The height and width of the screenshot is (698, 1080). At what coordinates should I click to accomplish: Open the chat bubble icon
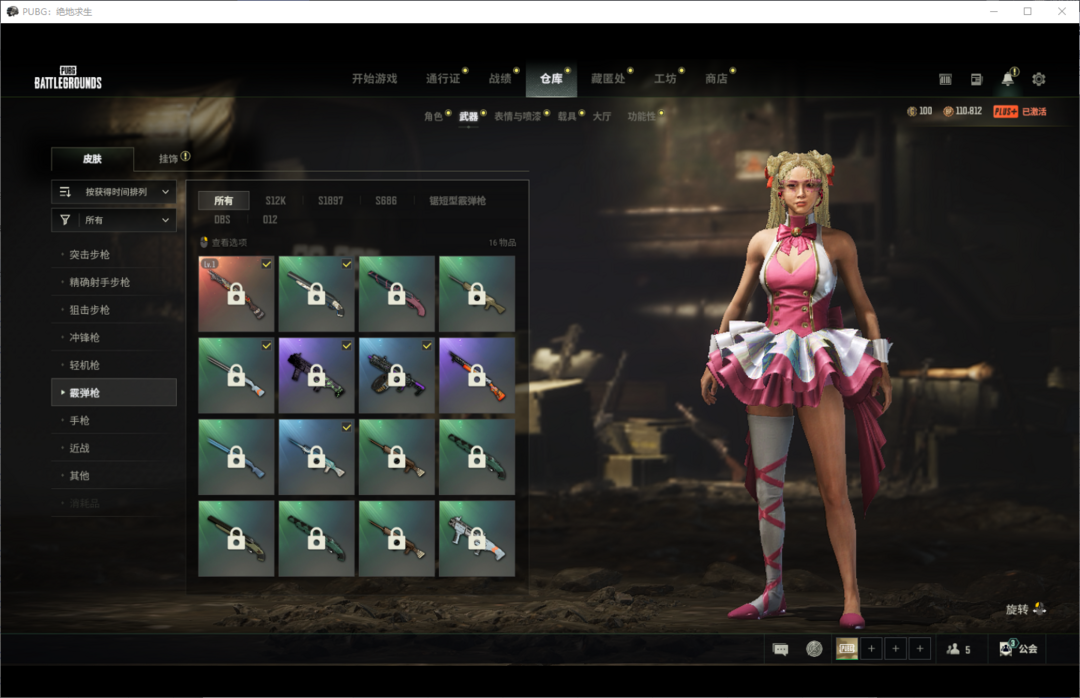(780, 649)
